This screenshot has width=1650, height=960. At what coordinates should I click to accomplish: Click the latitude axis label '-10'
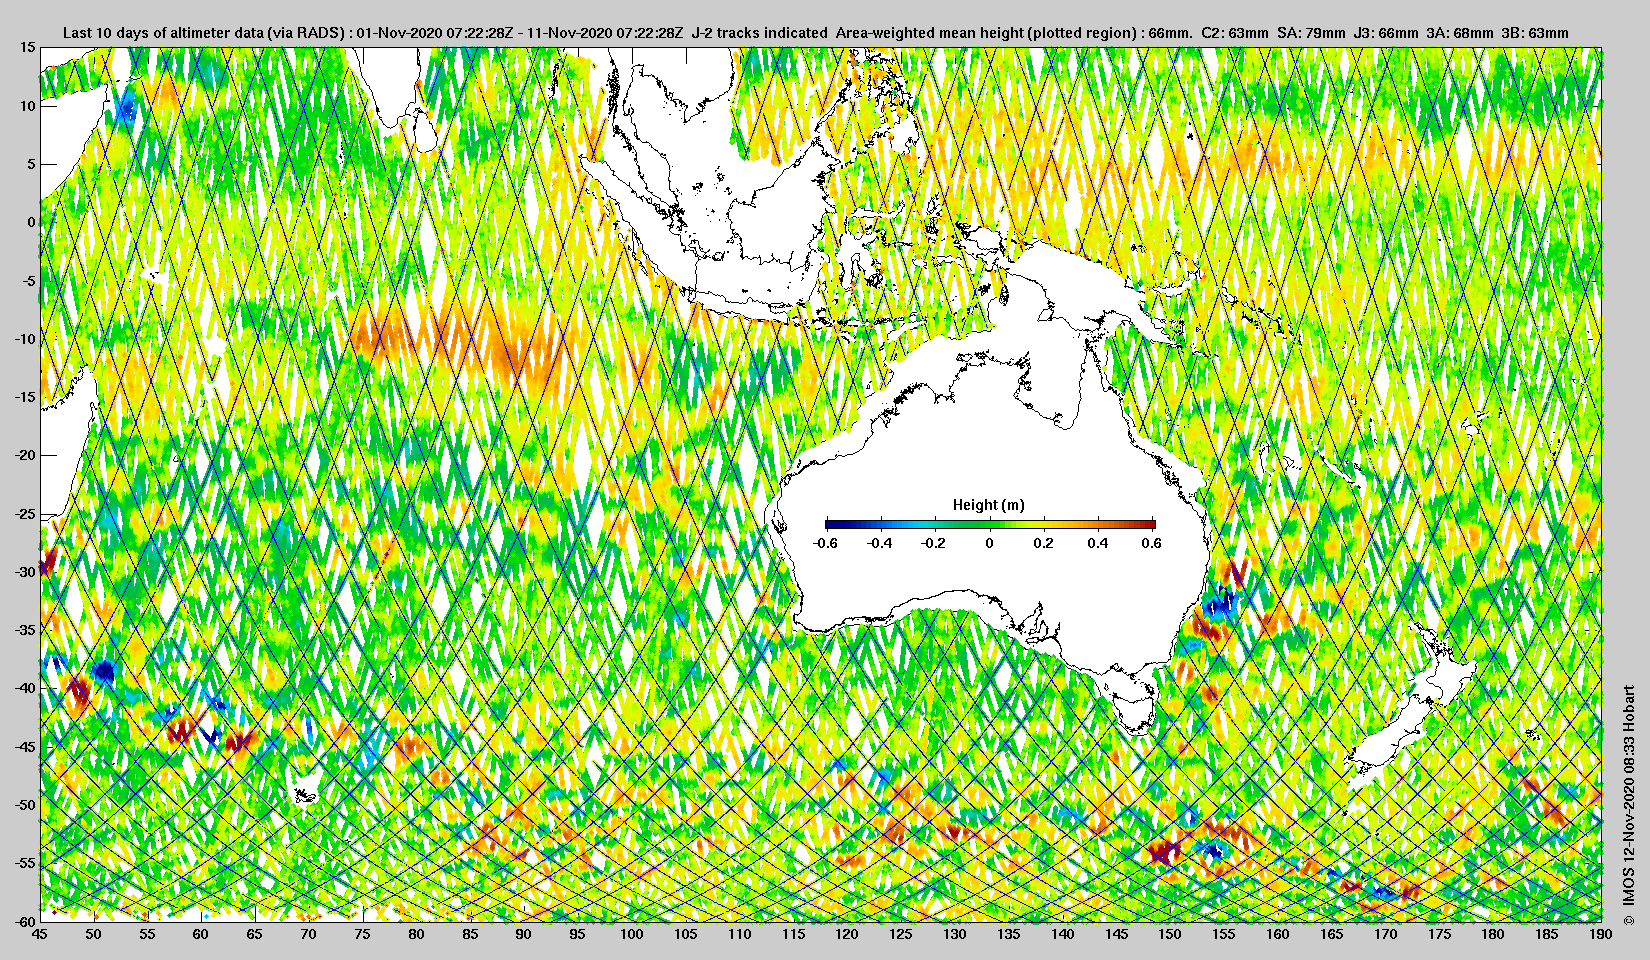[25, 339]
